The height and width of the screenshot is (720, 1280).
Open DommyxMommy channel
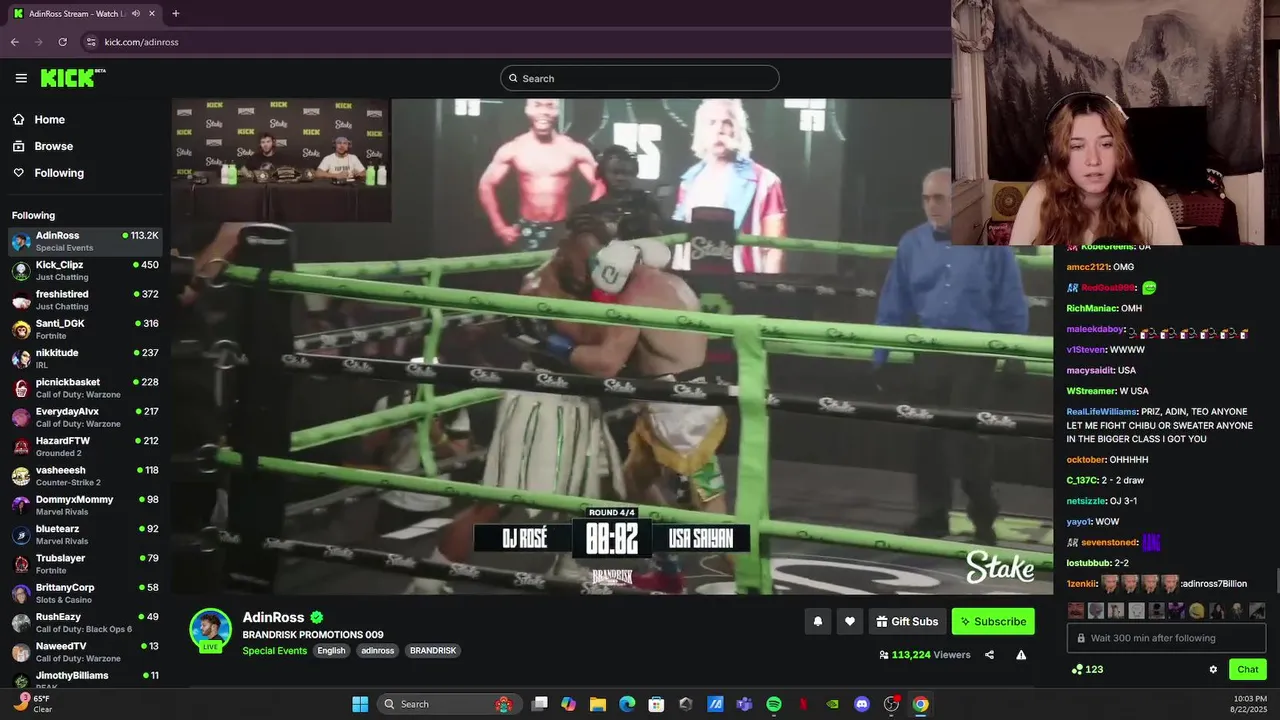[x=85, y=505]
